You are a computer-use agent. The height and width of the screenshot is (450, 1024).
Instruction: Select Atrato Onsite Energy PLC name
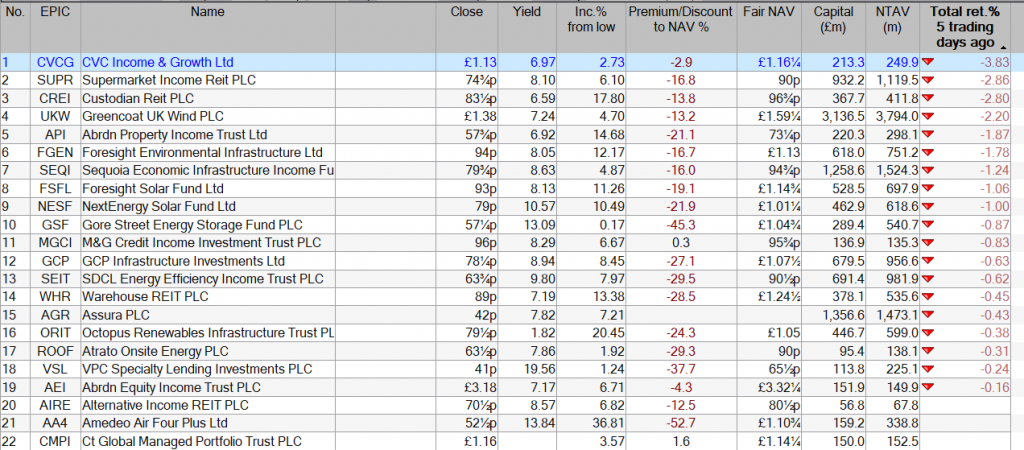[155, 351]
